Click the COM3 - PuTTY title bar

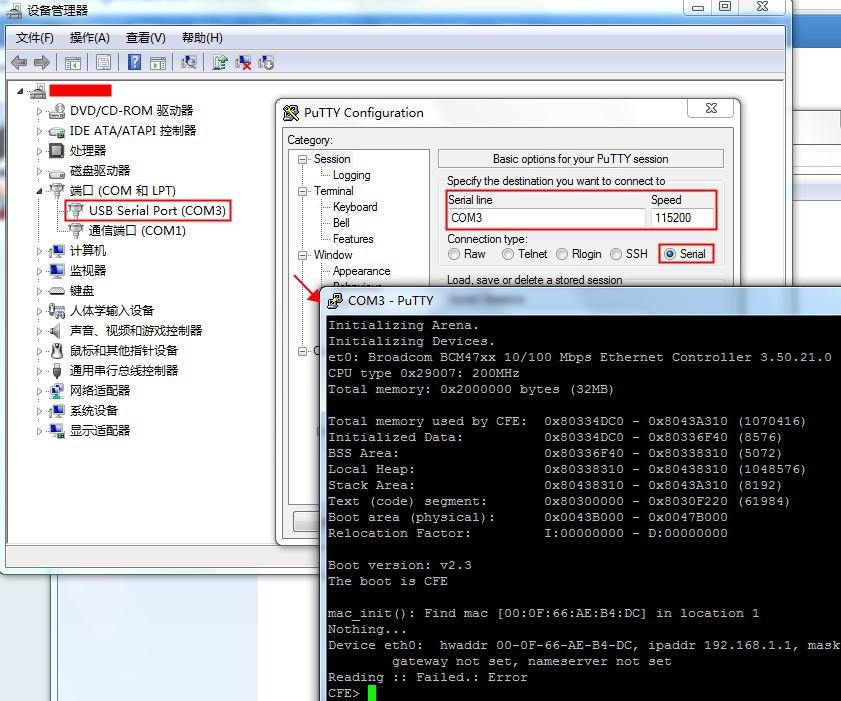pos(582,300)
